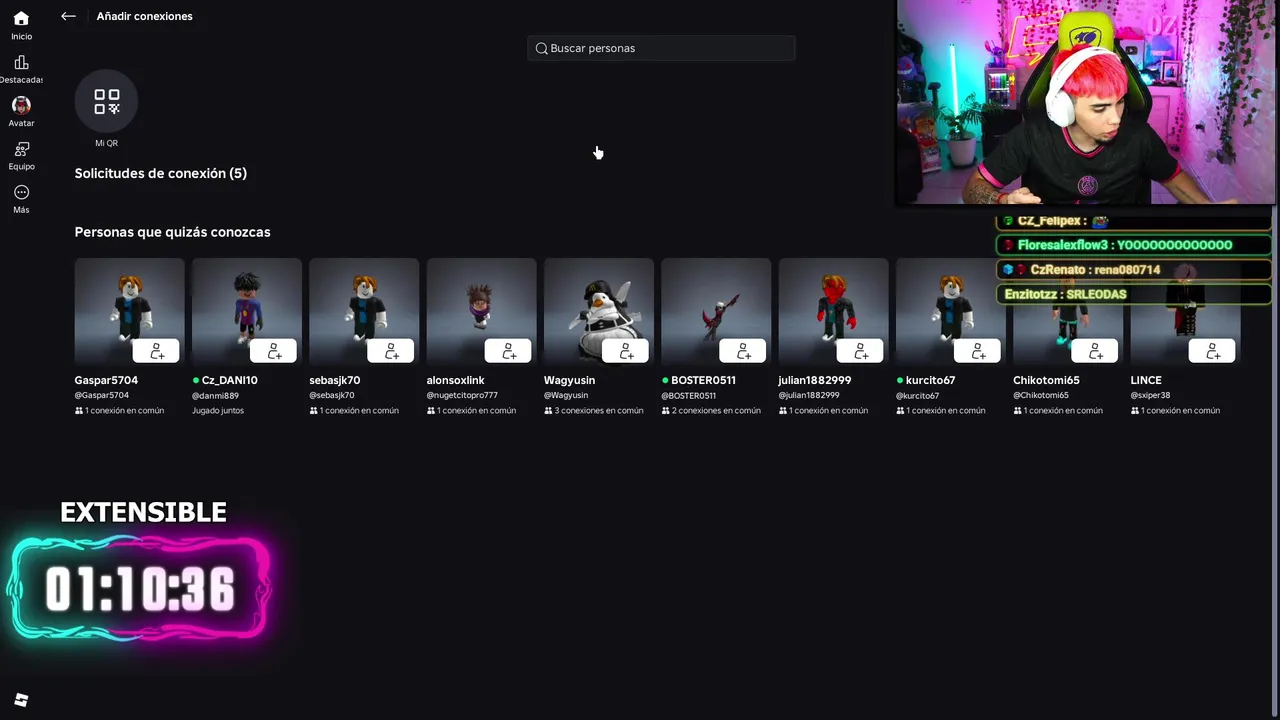This screenshot has height=720, width=1280.
Task: Open kurcito67 avatar thumbnail
Action: (x=950, y=313)
